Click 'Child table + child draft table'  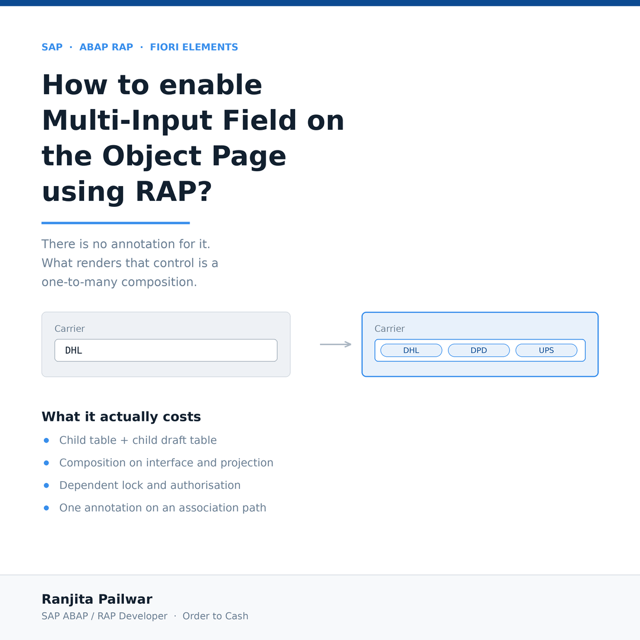[138, 440]
